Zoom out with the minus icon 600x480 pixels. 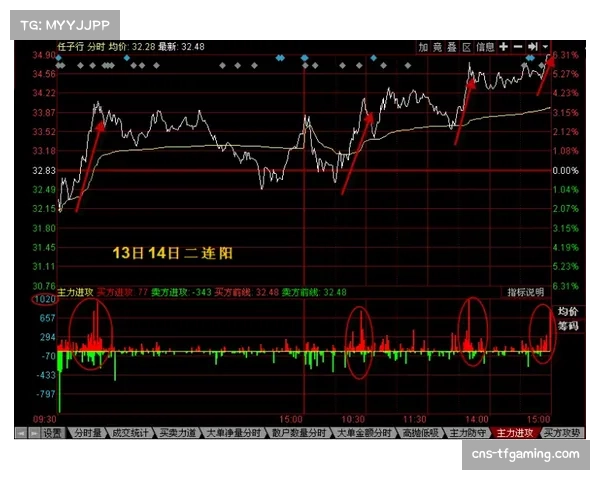point(519,46)
